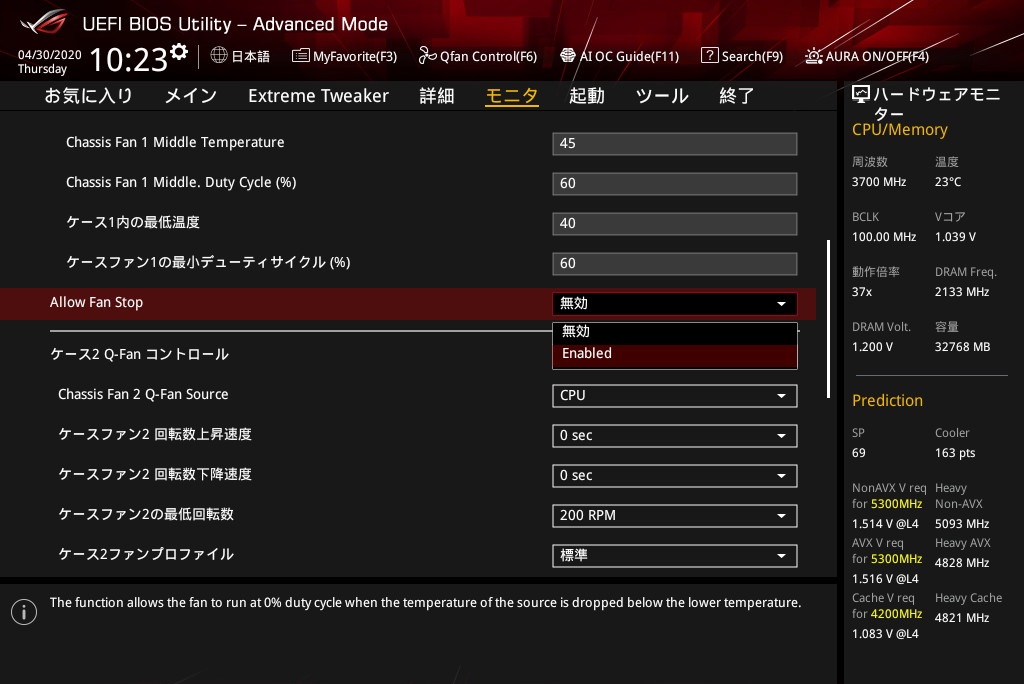Viewport: 1024px width, 684px height.
Task: Open the Allow Fan Stop dropdown
Action: [x=675, y=303]
